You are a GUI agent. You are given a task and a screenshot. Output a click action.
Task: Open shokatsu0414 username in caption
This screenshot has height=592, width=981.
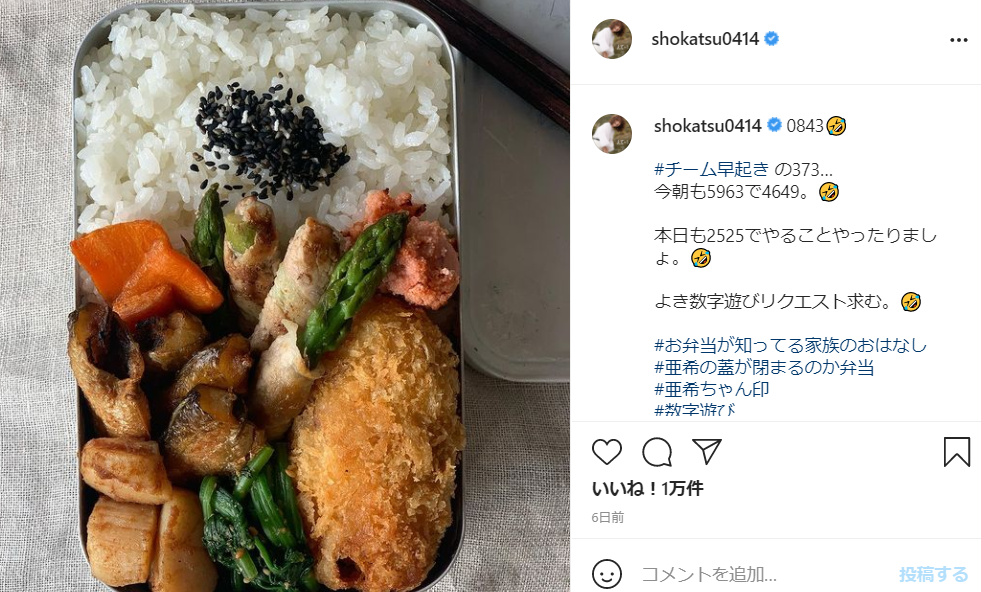(707, 126)
